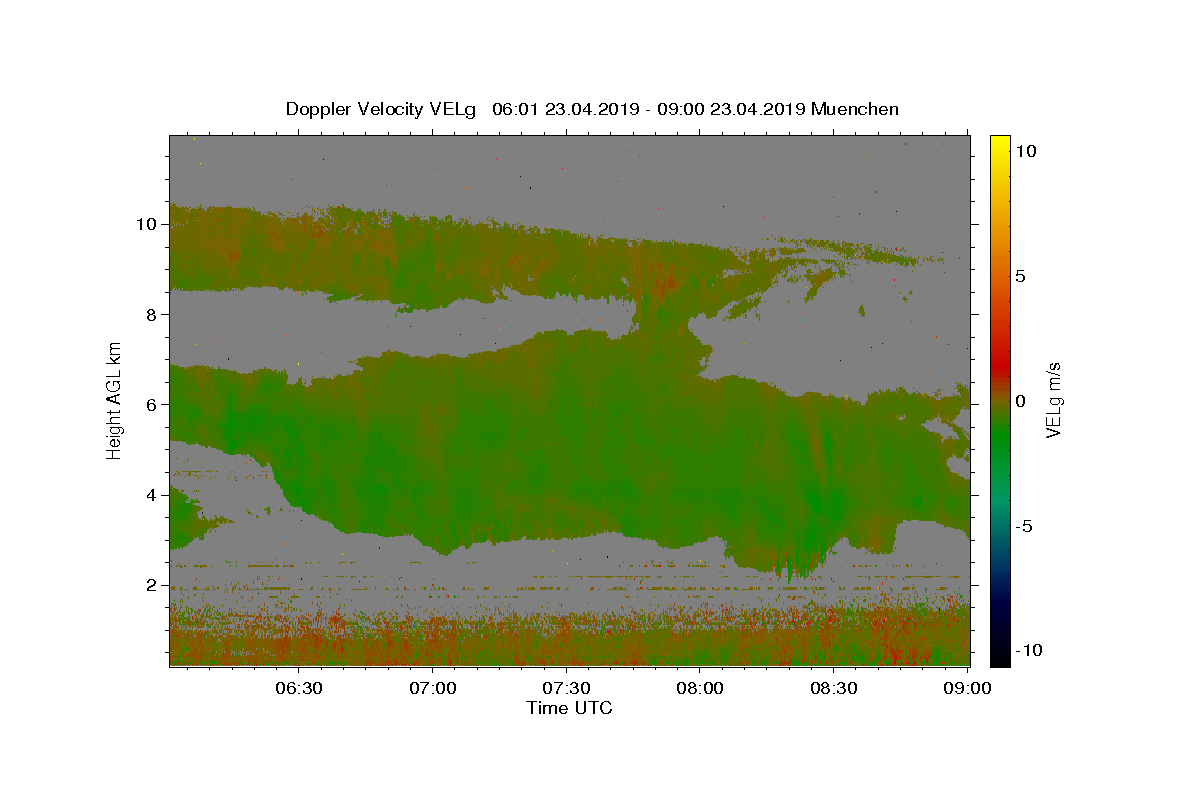Click the colorbar label '5'

(x=1021, y=276)
